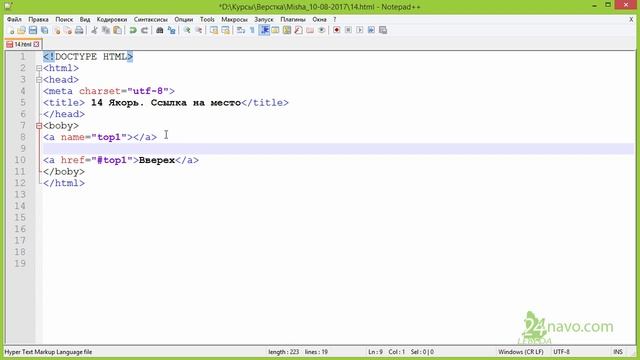Image resolution: width=640 pixels, height=360 pixels.
Task: Open the Tools menu
Action: (207, 19)
